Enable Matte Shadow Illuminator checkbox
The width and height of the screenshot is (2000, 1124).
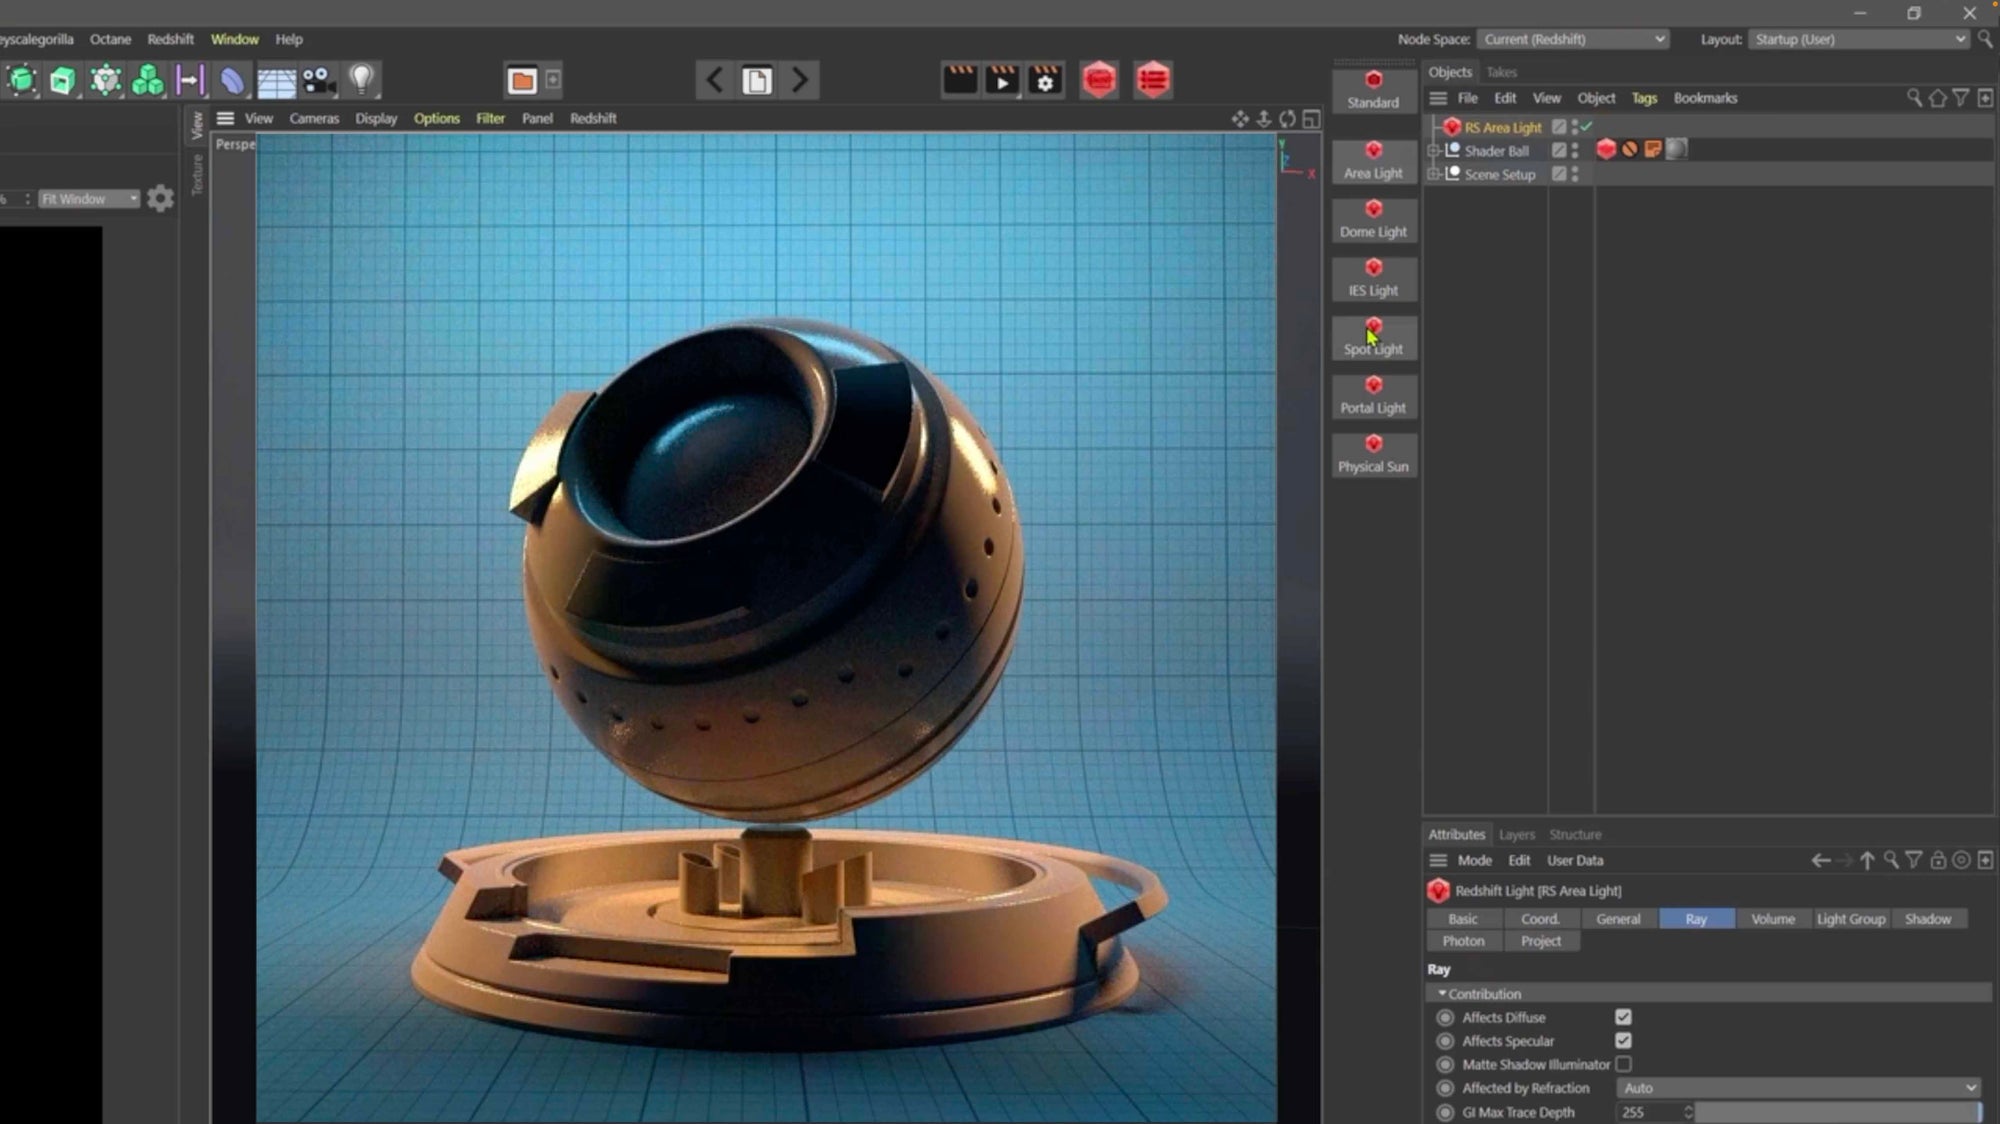[1622, 1064]
